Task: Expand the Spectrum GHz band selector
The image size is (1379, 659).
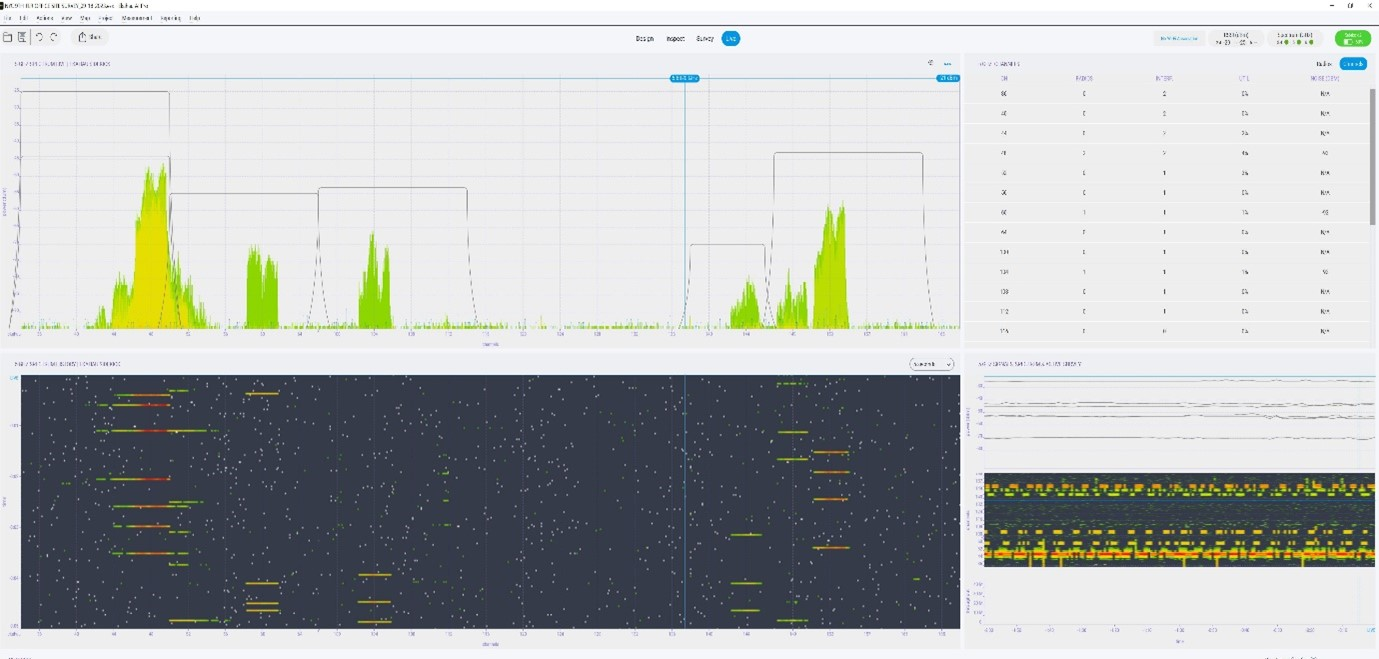Action: pos(1296,38)
